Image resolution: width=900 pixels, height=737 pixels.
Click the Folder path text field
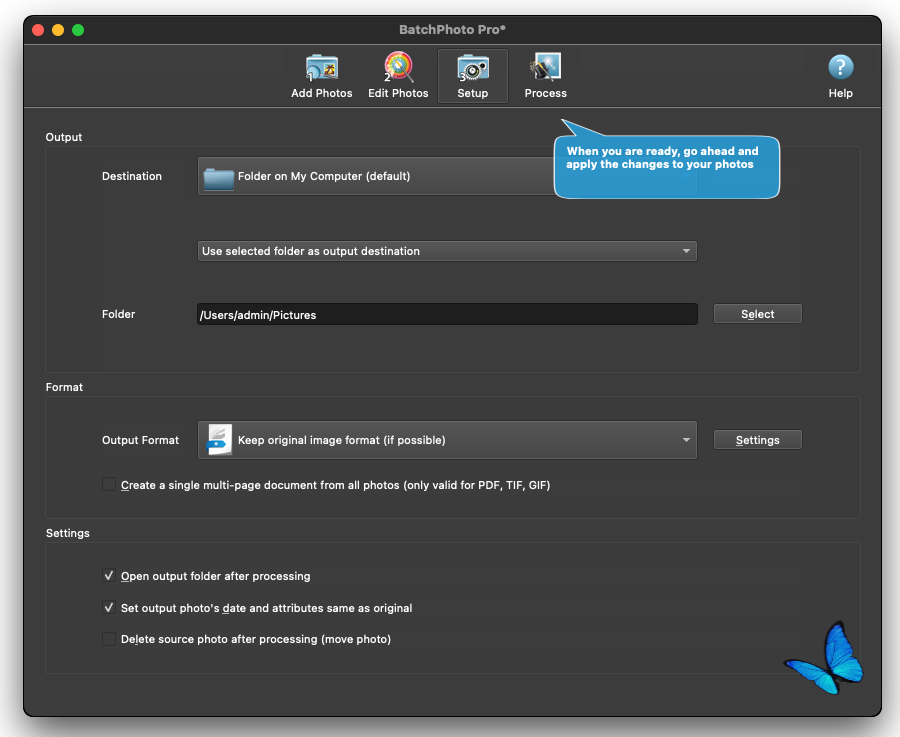[447, 314]
